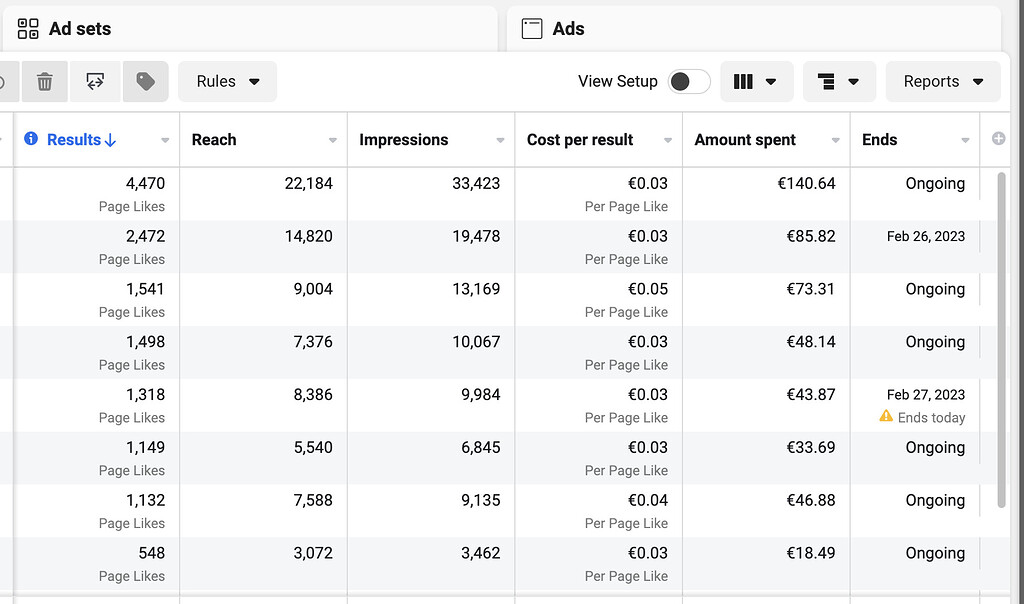This screenshot has width=1024, height=604.
Task: Select the 8,386 reach value
Action: pyautogui.click(x=313, y=395)
